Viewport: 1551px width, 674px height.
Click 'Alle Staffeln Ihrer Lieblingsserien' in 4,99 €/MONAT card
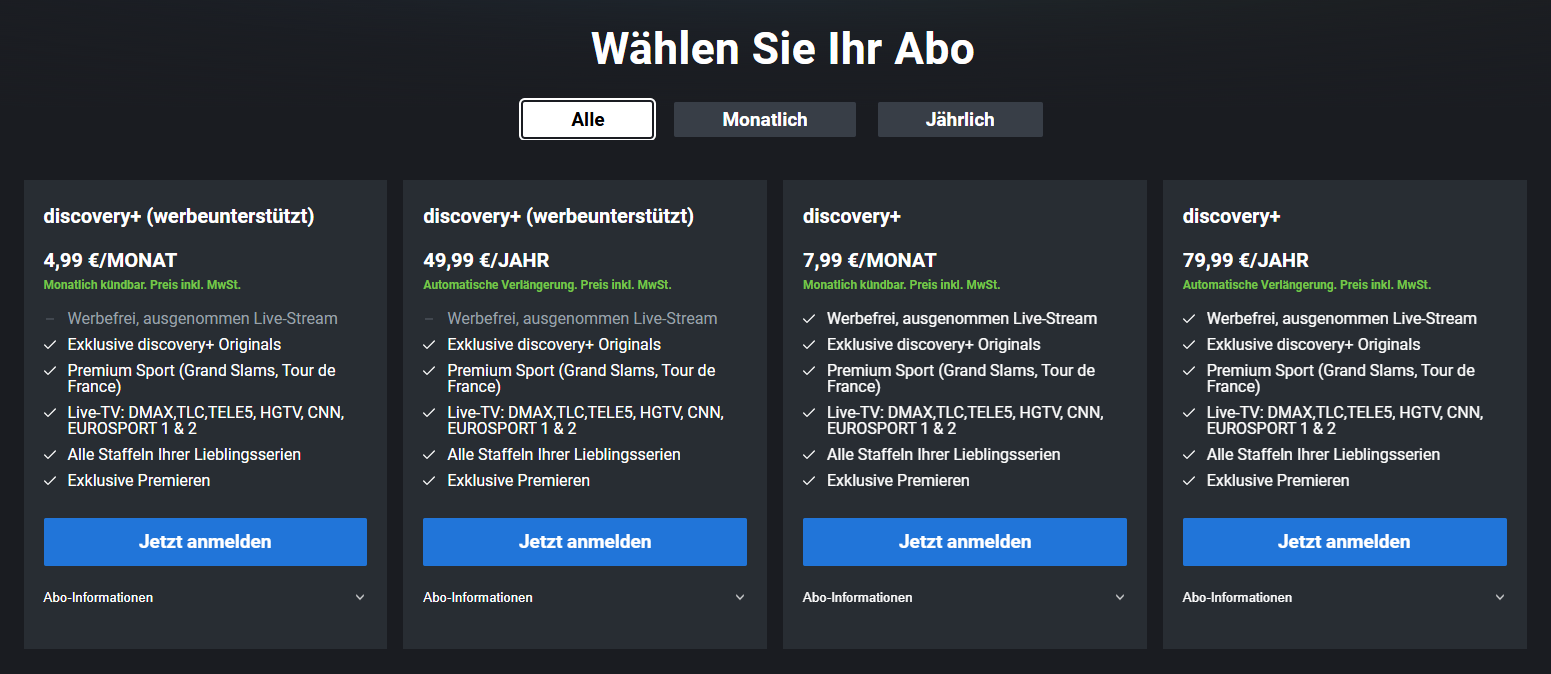coord(185,455)
